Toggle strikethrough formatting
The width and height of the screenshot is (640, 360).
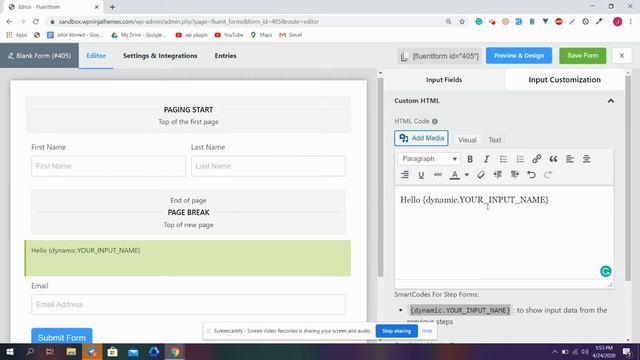tap(438, 175)
